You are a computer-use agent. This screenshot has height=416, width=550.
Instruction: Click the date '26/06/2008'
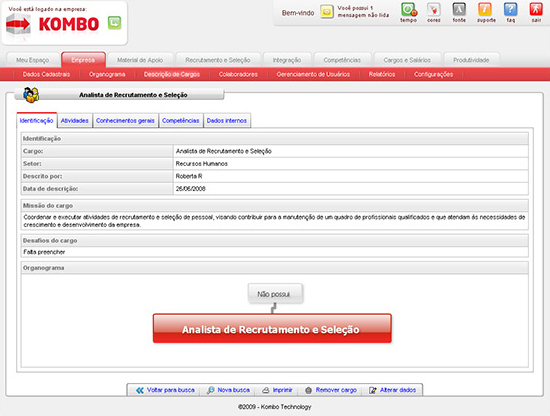pos(190,189)
